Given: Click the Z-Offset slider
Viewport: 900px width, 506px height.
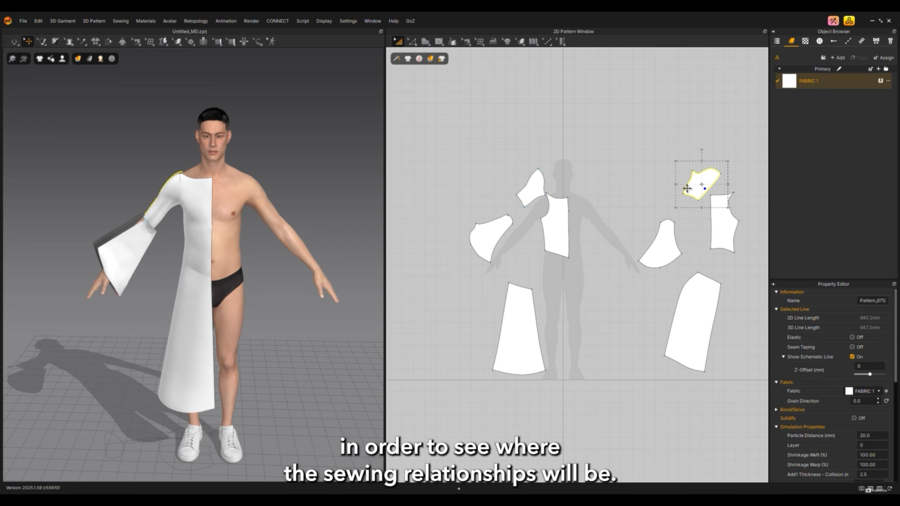Looking at the screenshot, I should tap(869, 374).
